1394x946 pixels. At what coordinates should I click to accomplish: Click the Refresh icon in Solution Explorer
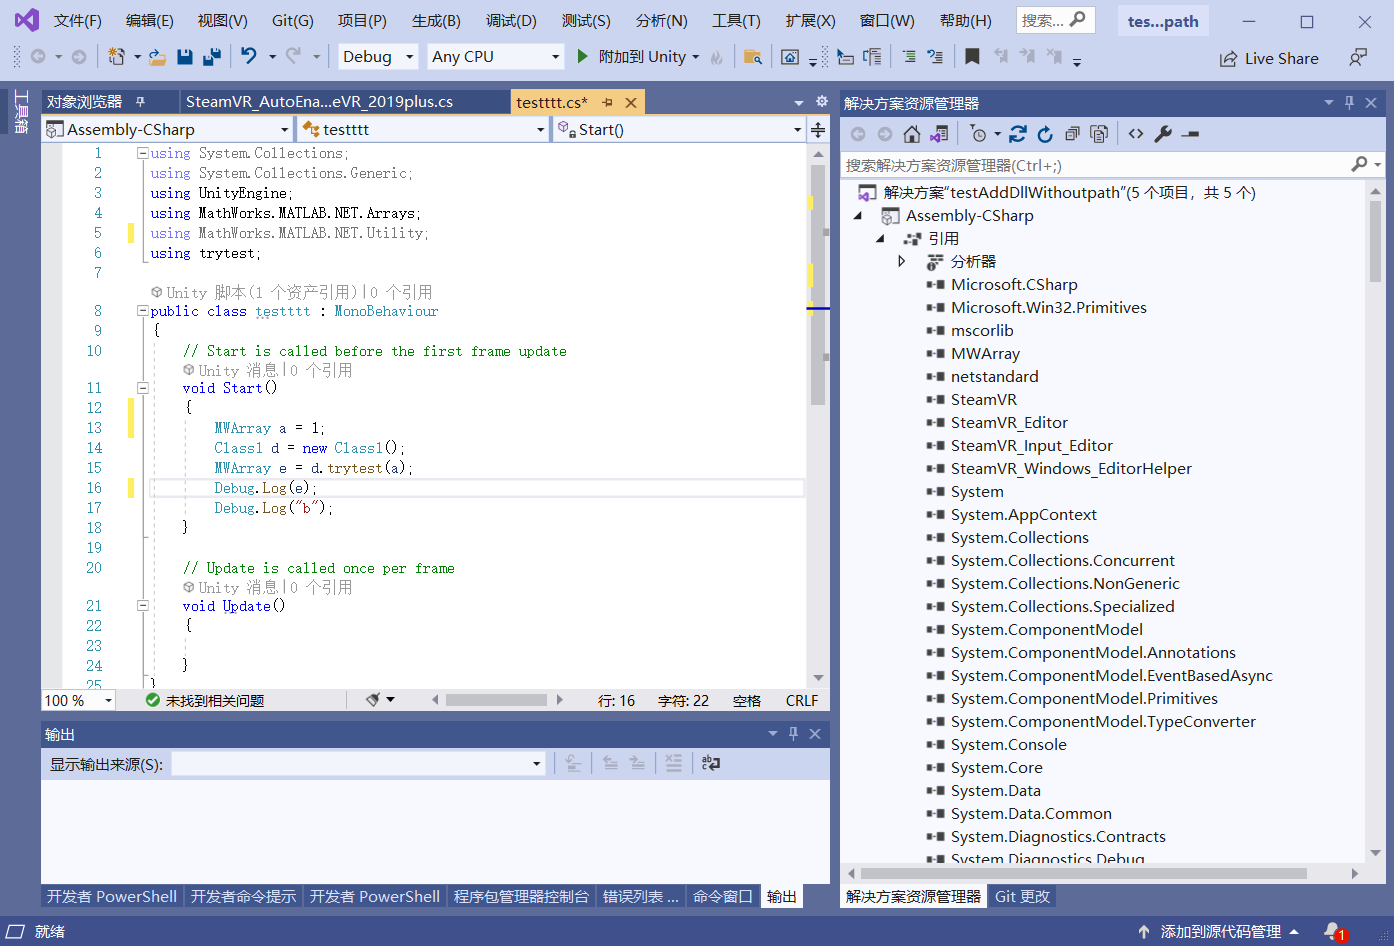[1045, 134]
